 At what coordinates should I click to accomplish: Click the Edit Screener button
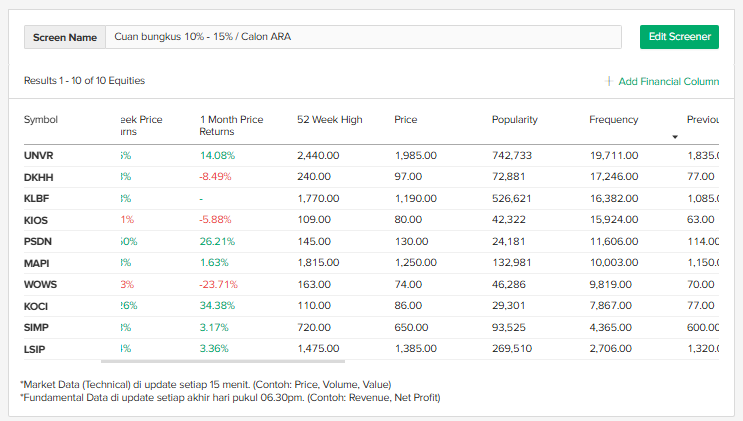[679, 37]
